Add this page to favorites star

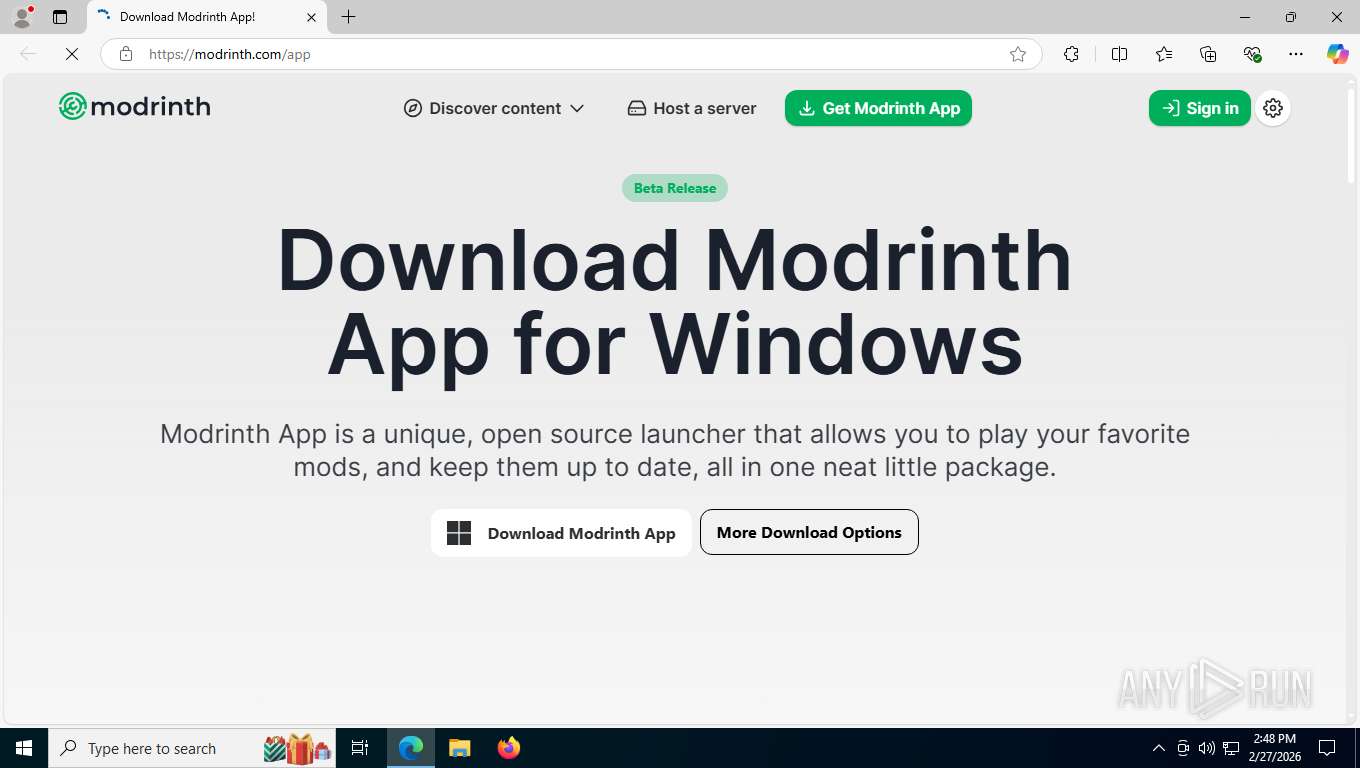coord(1018,54)
